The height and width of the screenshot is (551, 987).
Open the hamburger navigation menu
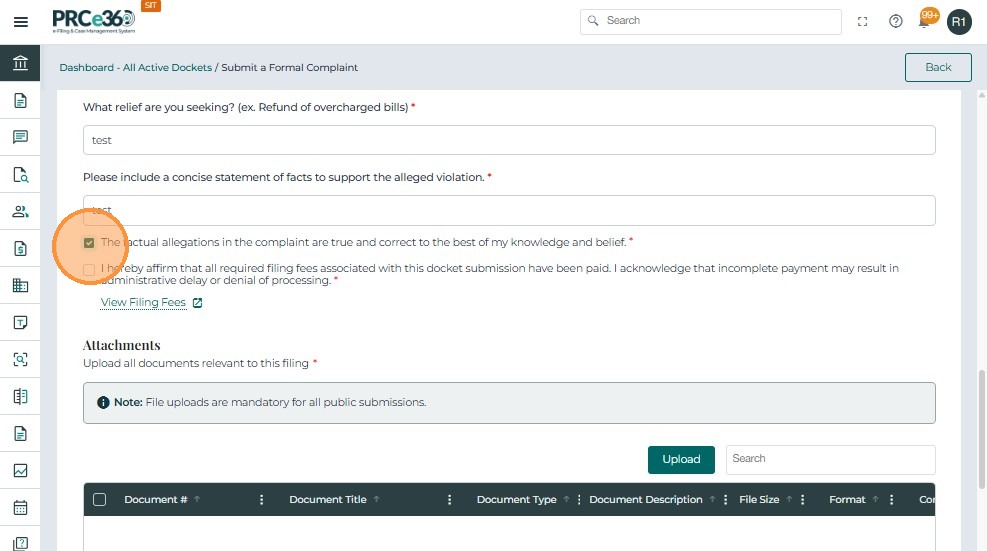tap(20, 21)
